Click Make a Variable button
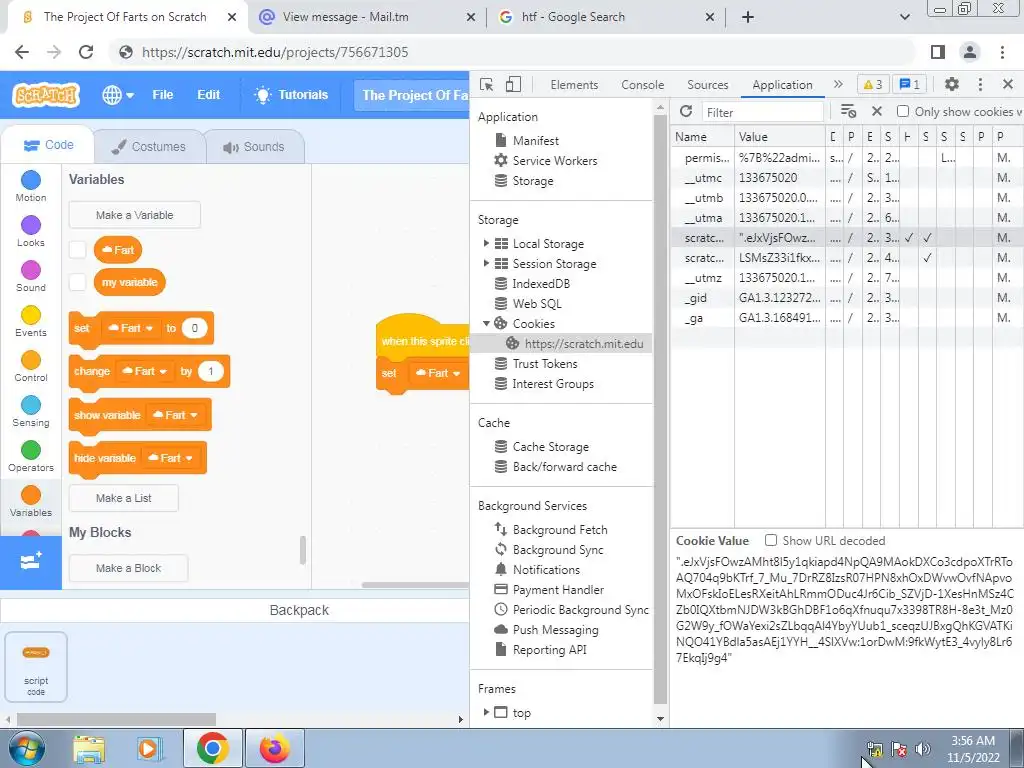Image resolution: width=1024 pixels, height=768 pixels. [x=135, y=215]
